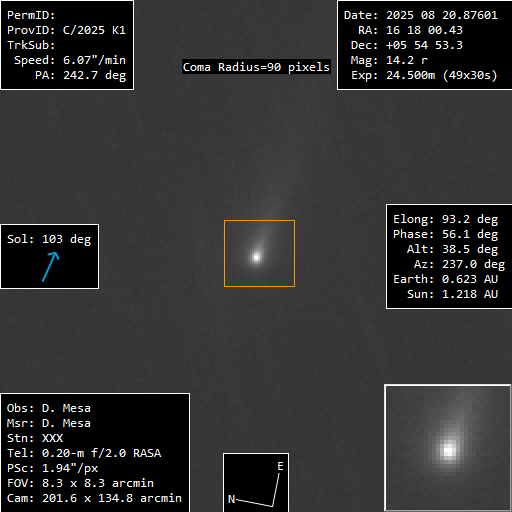
Task: Click the Exp 24.500m (49x30s) line
Action: [424, 75]
